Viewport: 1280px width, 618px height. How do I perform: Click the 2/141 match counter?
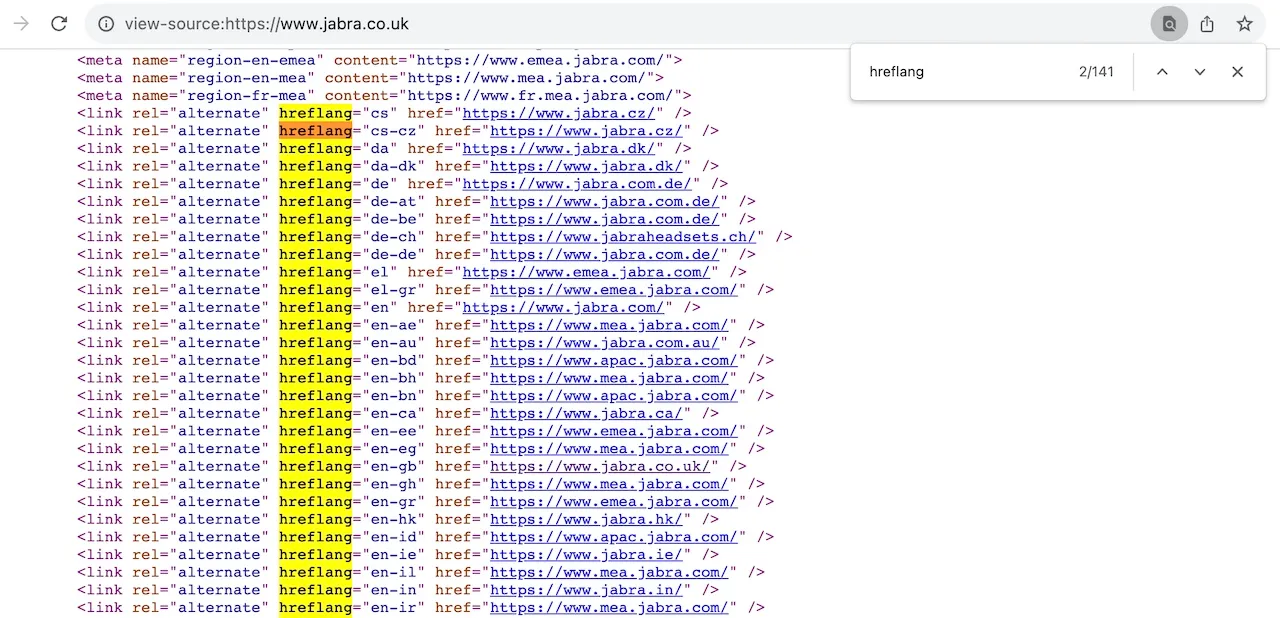click(1096, 72)
